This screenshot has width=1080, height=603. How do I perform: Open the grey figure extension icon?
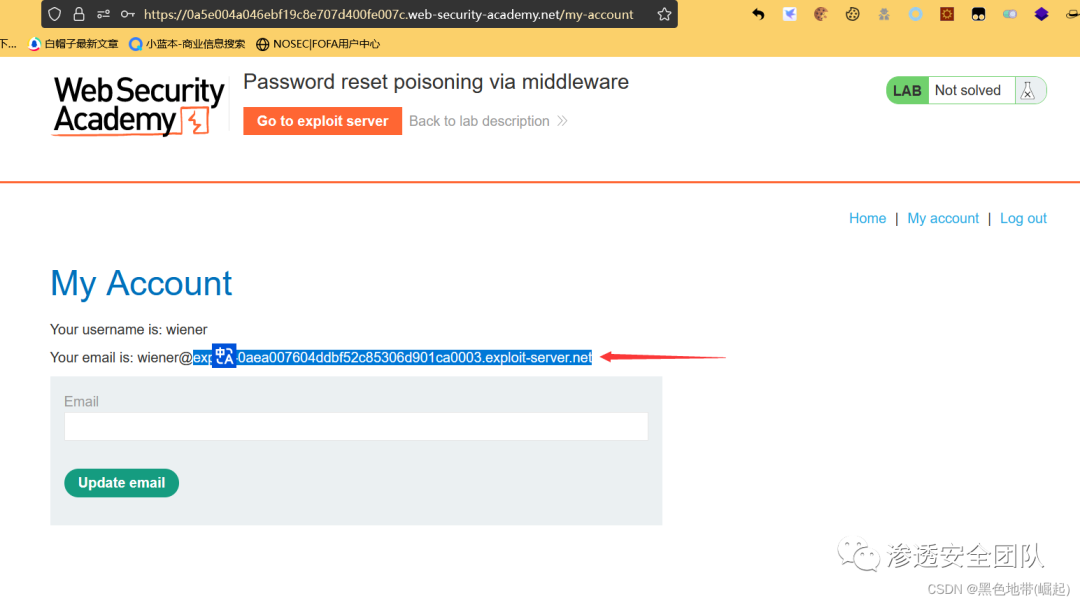click(884, 14)
